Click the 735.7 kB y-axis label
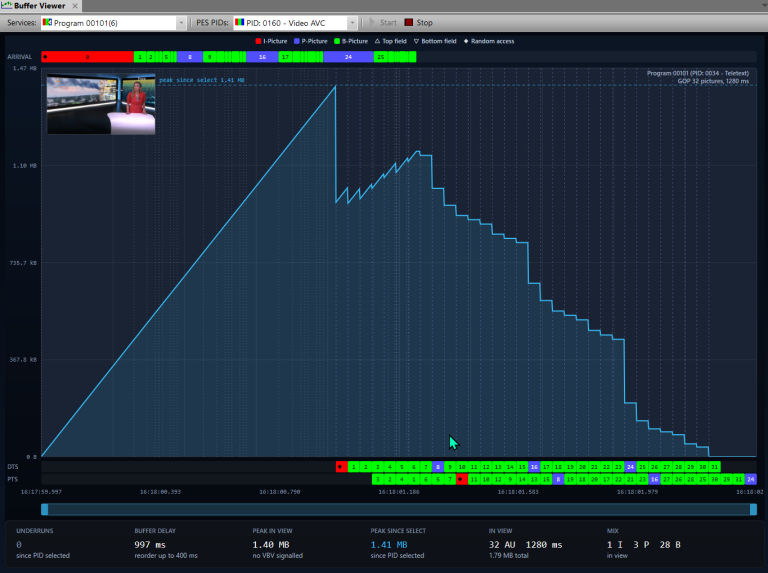This screenshot has height=573, width=768. pyautogui.click(x=23, y=263)
